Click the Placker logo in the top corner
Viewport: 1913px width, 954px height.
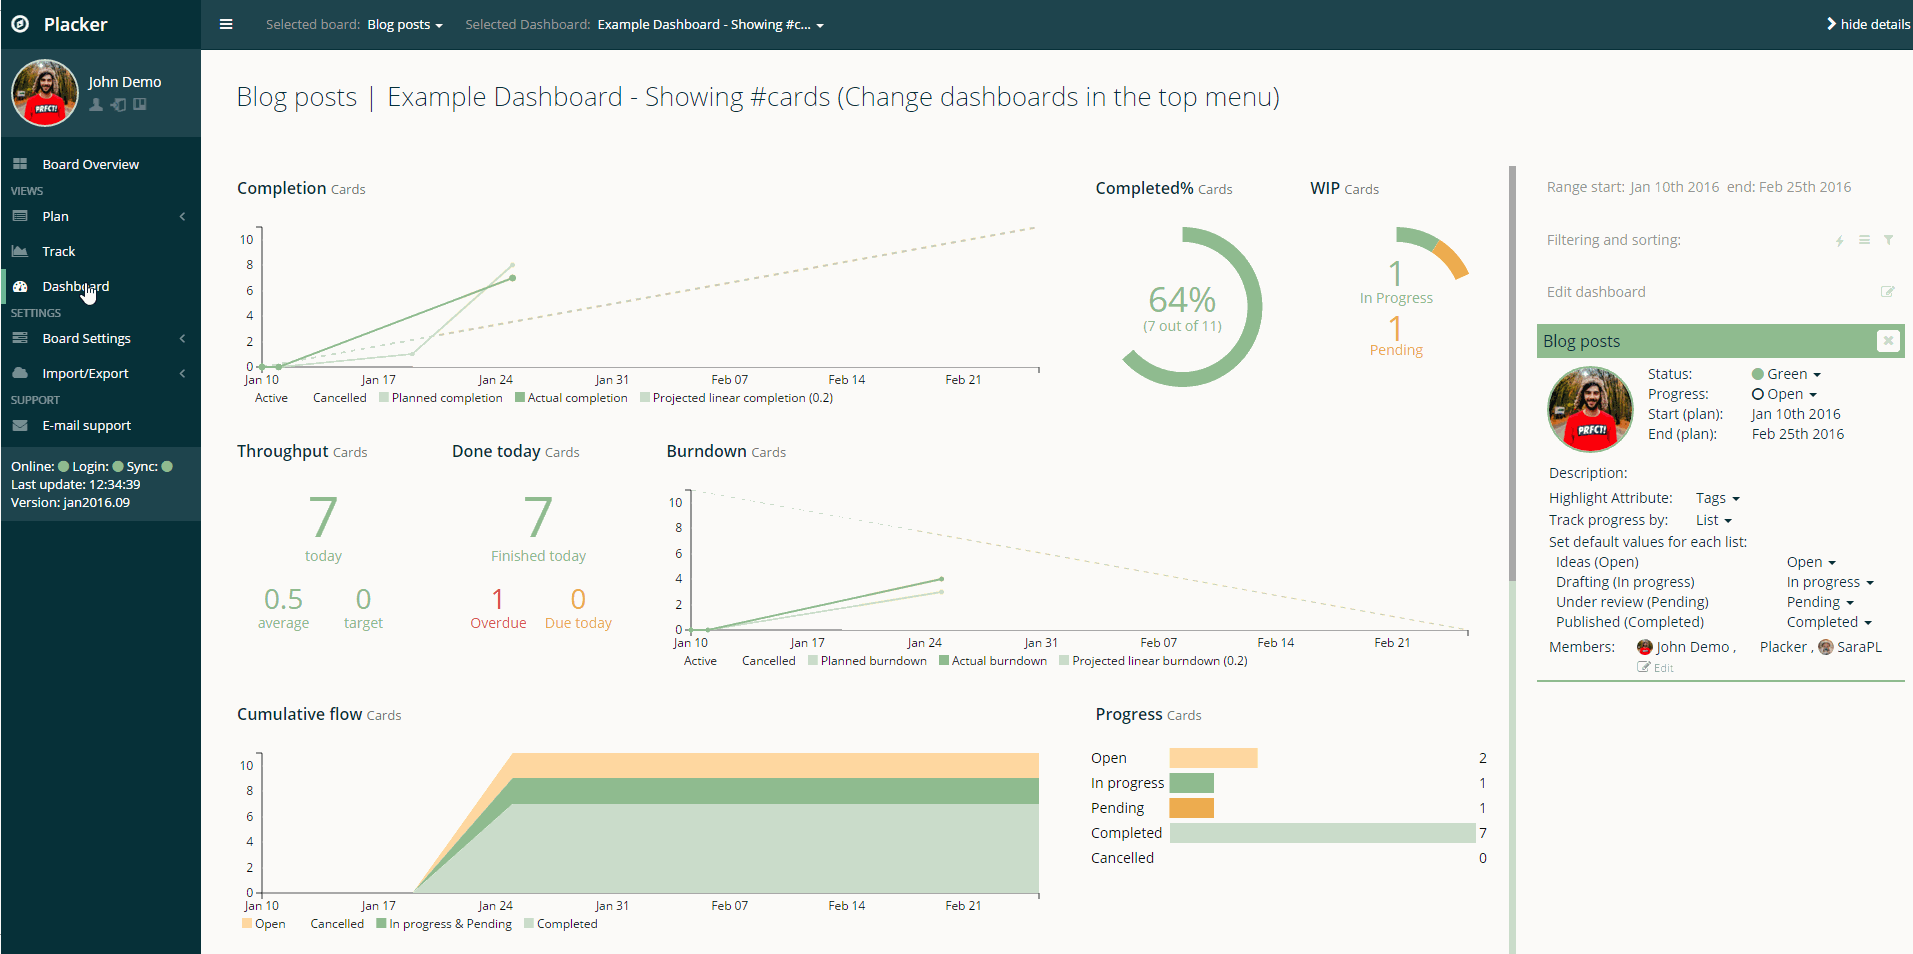[x=21, y=24]
